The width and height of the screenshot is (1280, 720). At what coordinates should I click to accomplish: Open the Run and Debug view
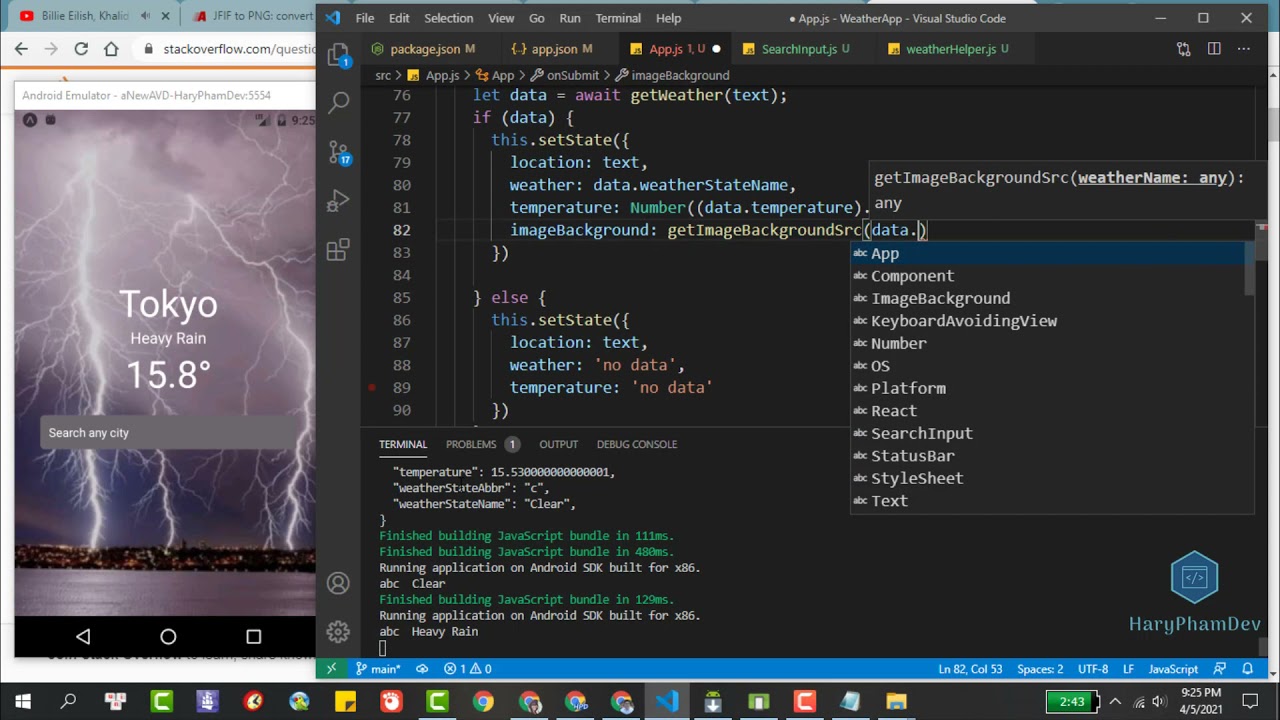[x=338, y=200]
